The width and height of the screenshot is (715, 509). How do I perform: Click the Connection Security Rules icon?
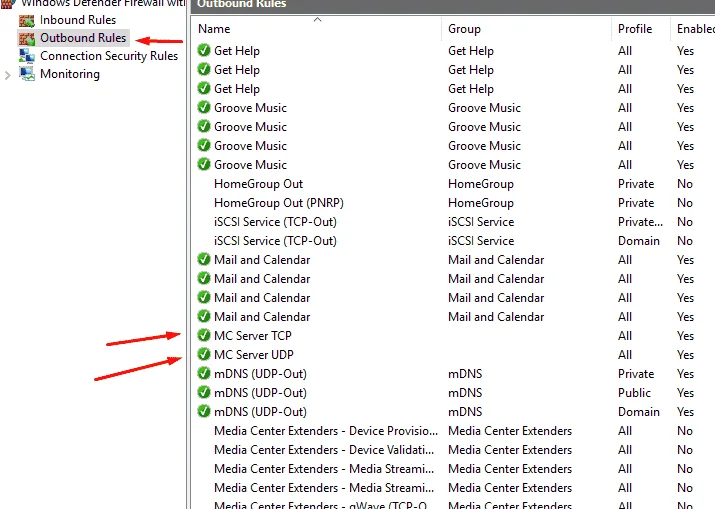pos(26,56)
